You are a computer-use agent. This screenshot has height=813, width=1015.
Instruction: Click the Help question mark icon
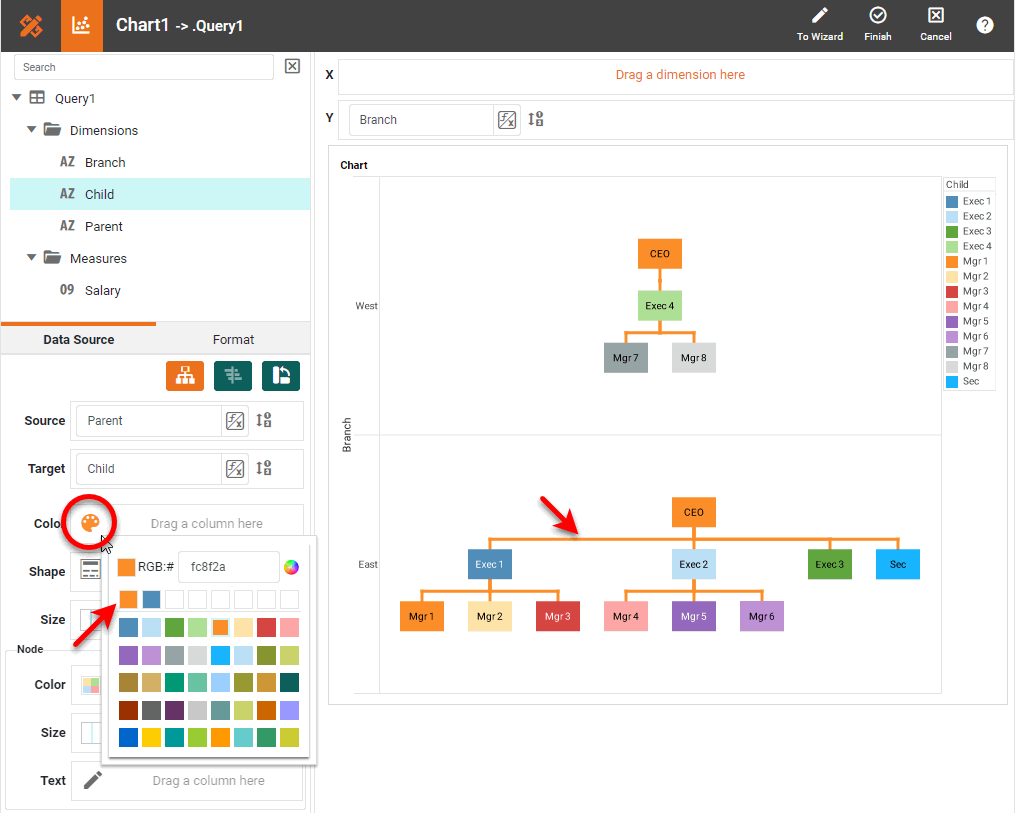point(985,26)
